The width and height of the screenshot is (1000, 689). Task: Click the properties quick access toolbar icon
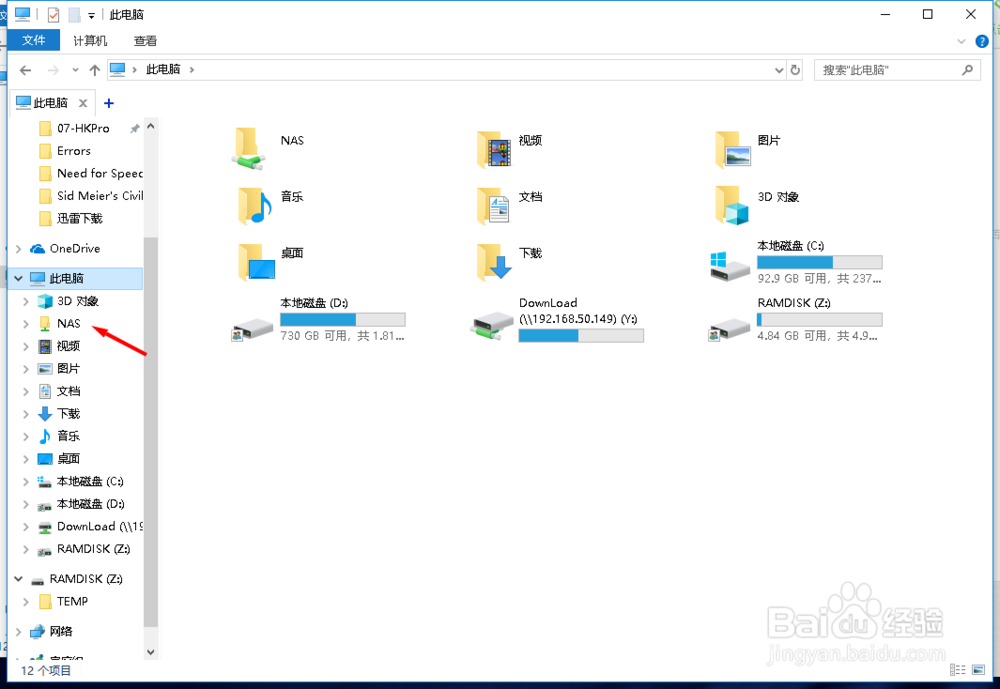54,15
